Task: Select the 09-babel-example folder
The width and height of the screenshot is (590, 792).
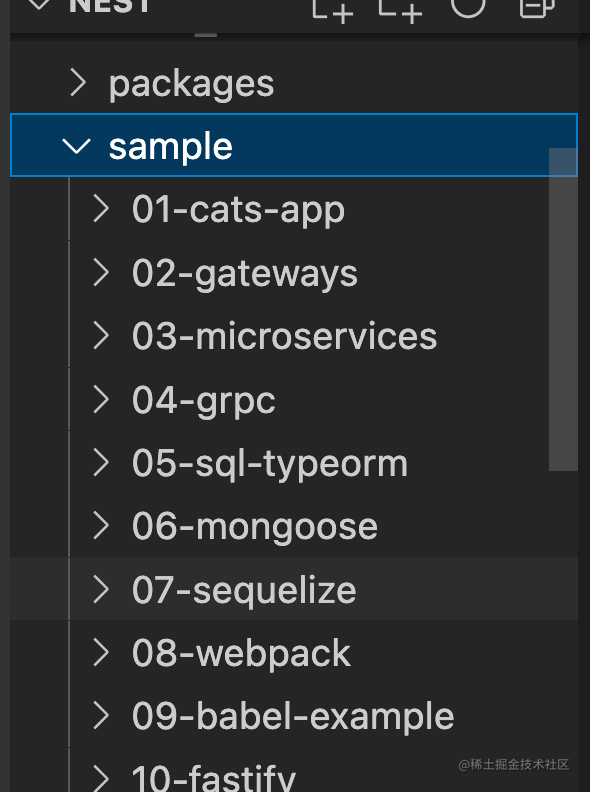Action: [293, 717]
